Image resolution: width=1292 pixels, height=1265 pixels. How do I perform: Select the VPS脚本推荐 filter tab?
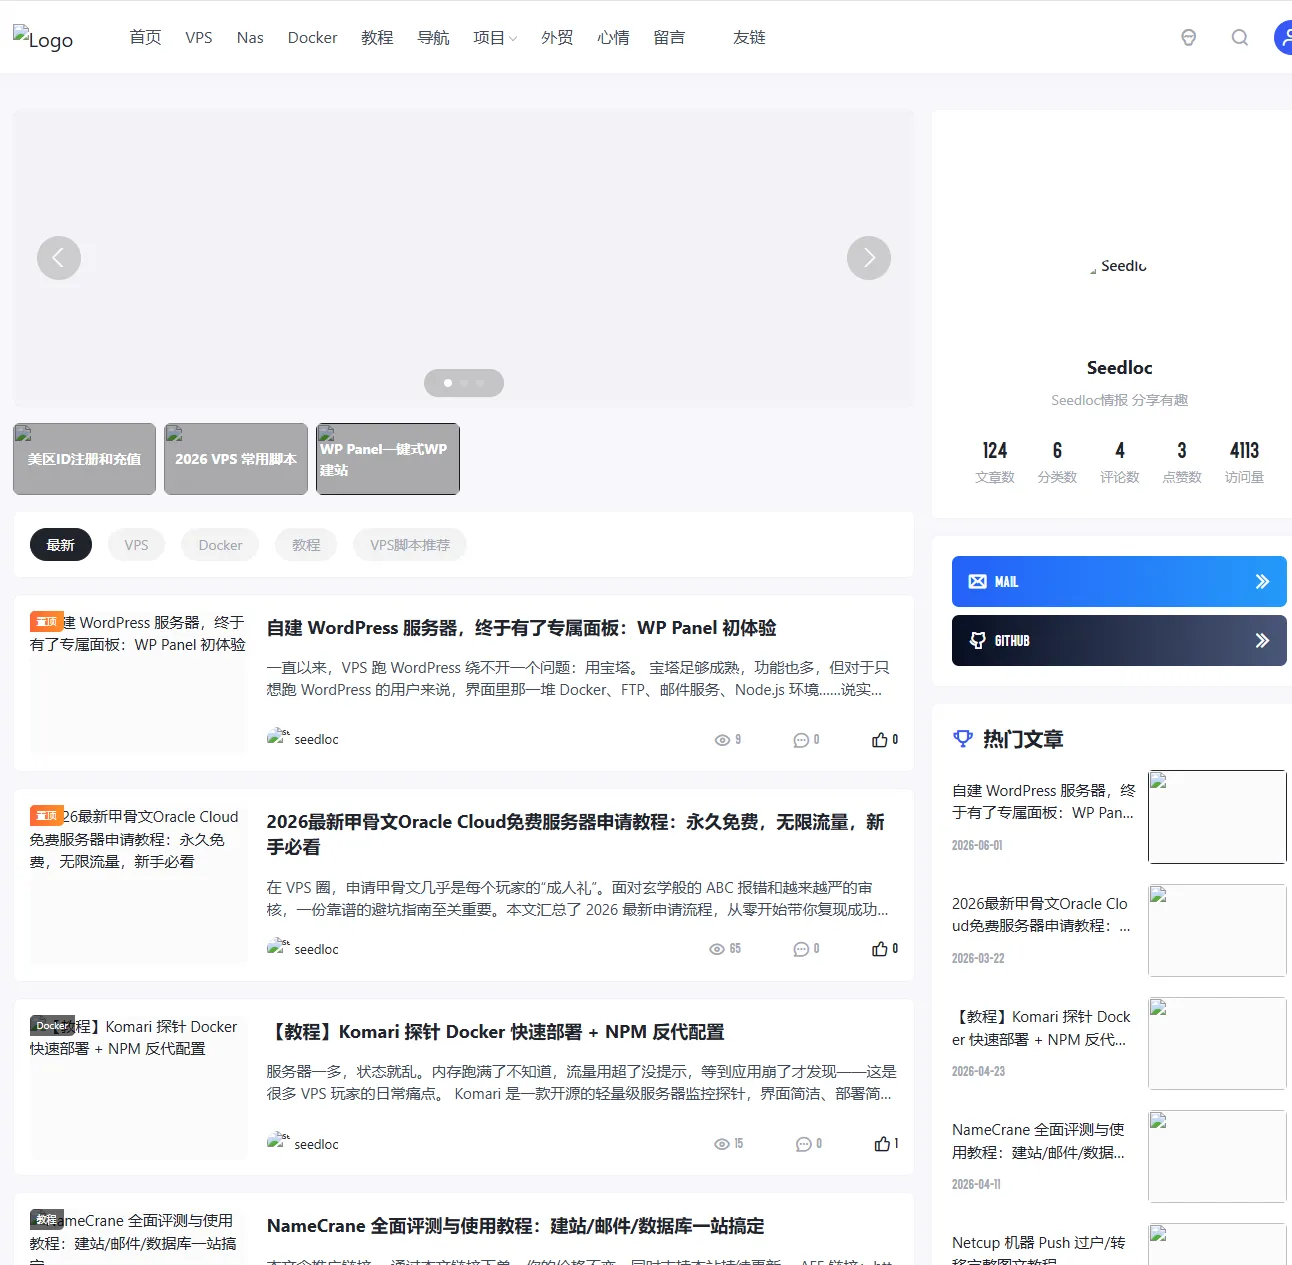pyautogui.click(x=410, y=545)
